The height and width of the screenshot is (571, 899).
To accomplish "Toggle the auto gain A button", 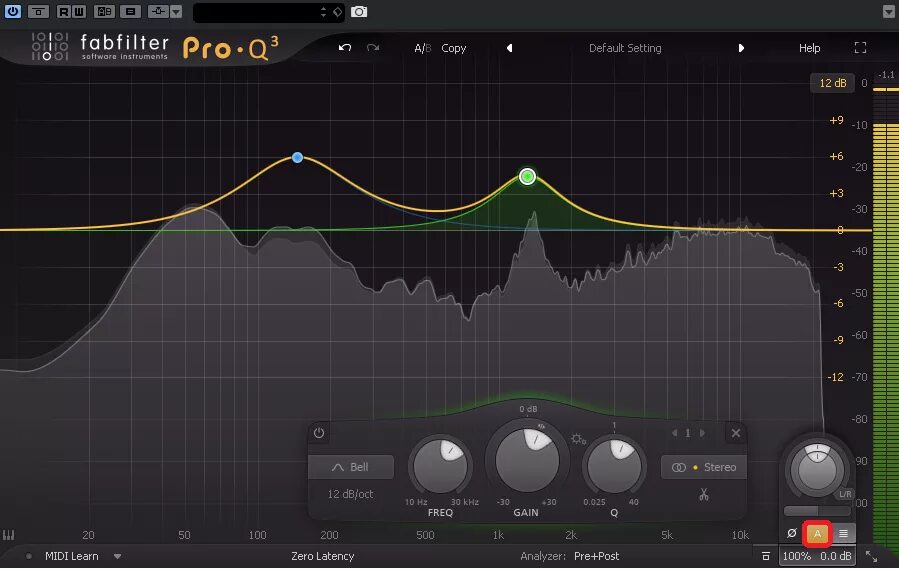I will (x=817, y=534).
